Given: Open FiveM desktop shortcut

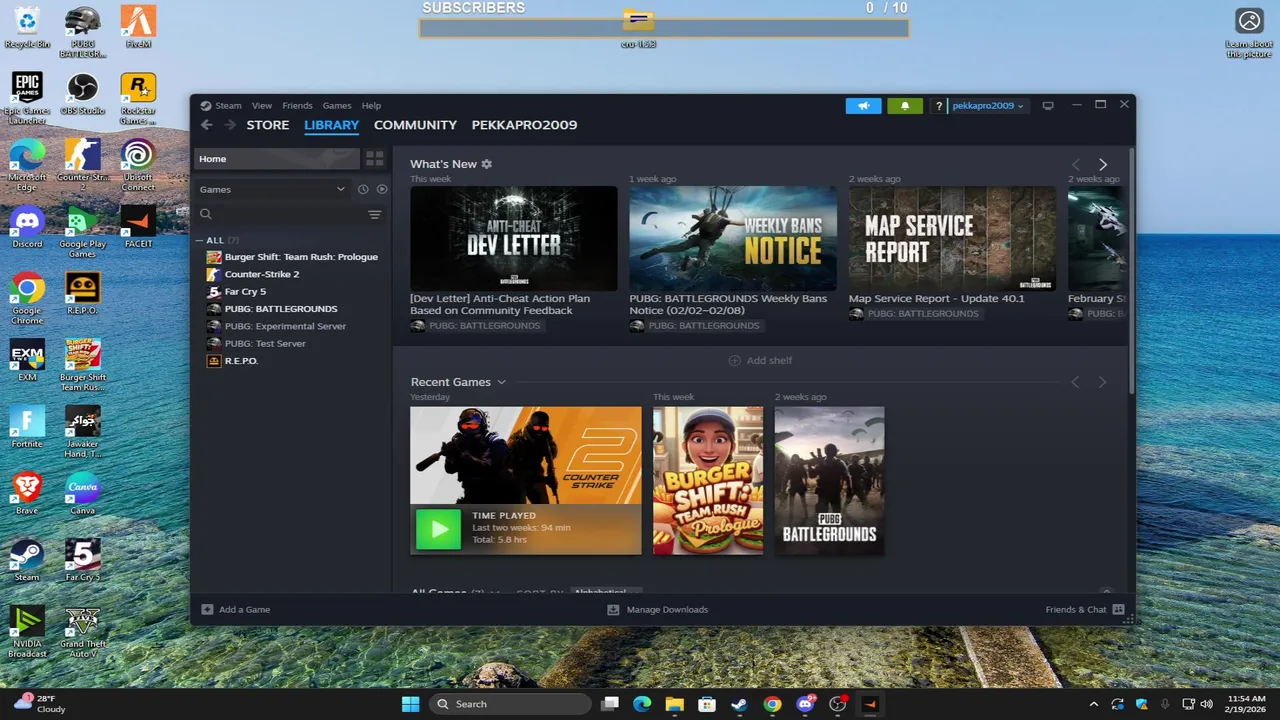Looking at the screenshot, I should pyautogui.click(x=138, y=27).
